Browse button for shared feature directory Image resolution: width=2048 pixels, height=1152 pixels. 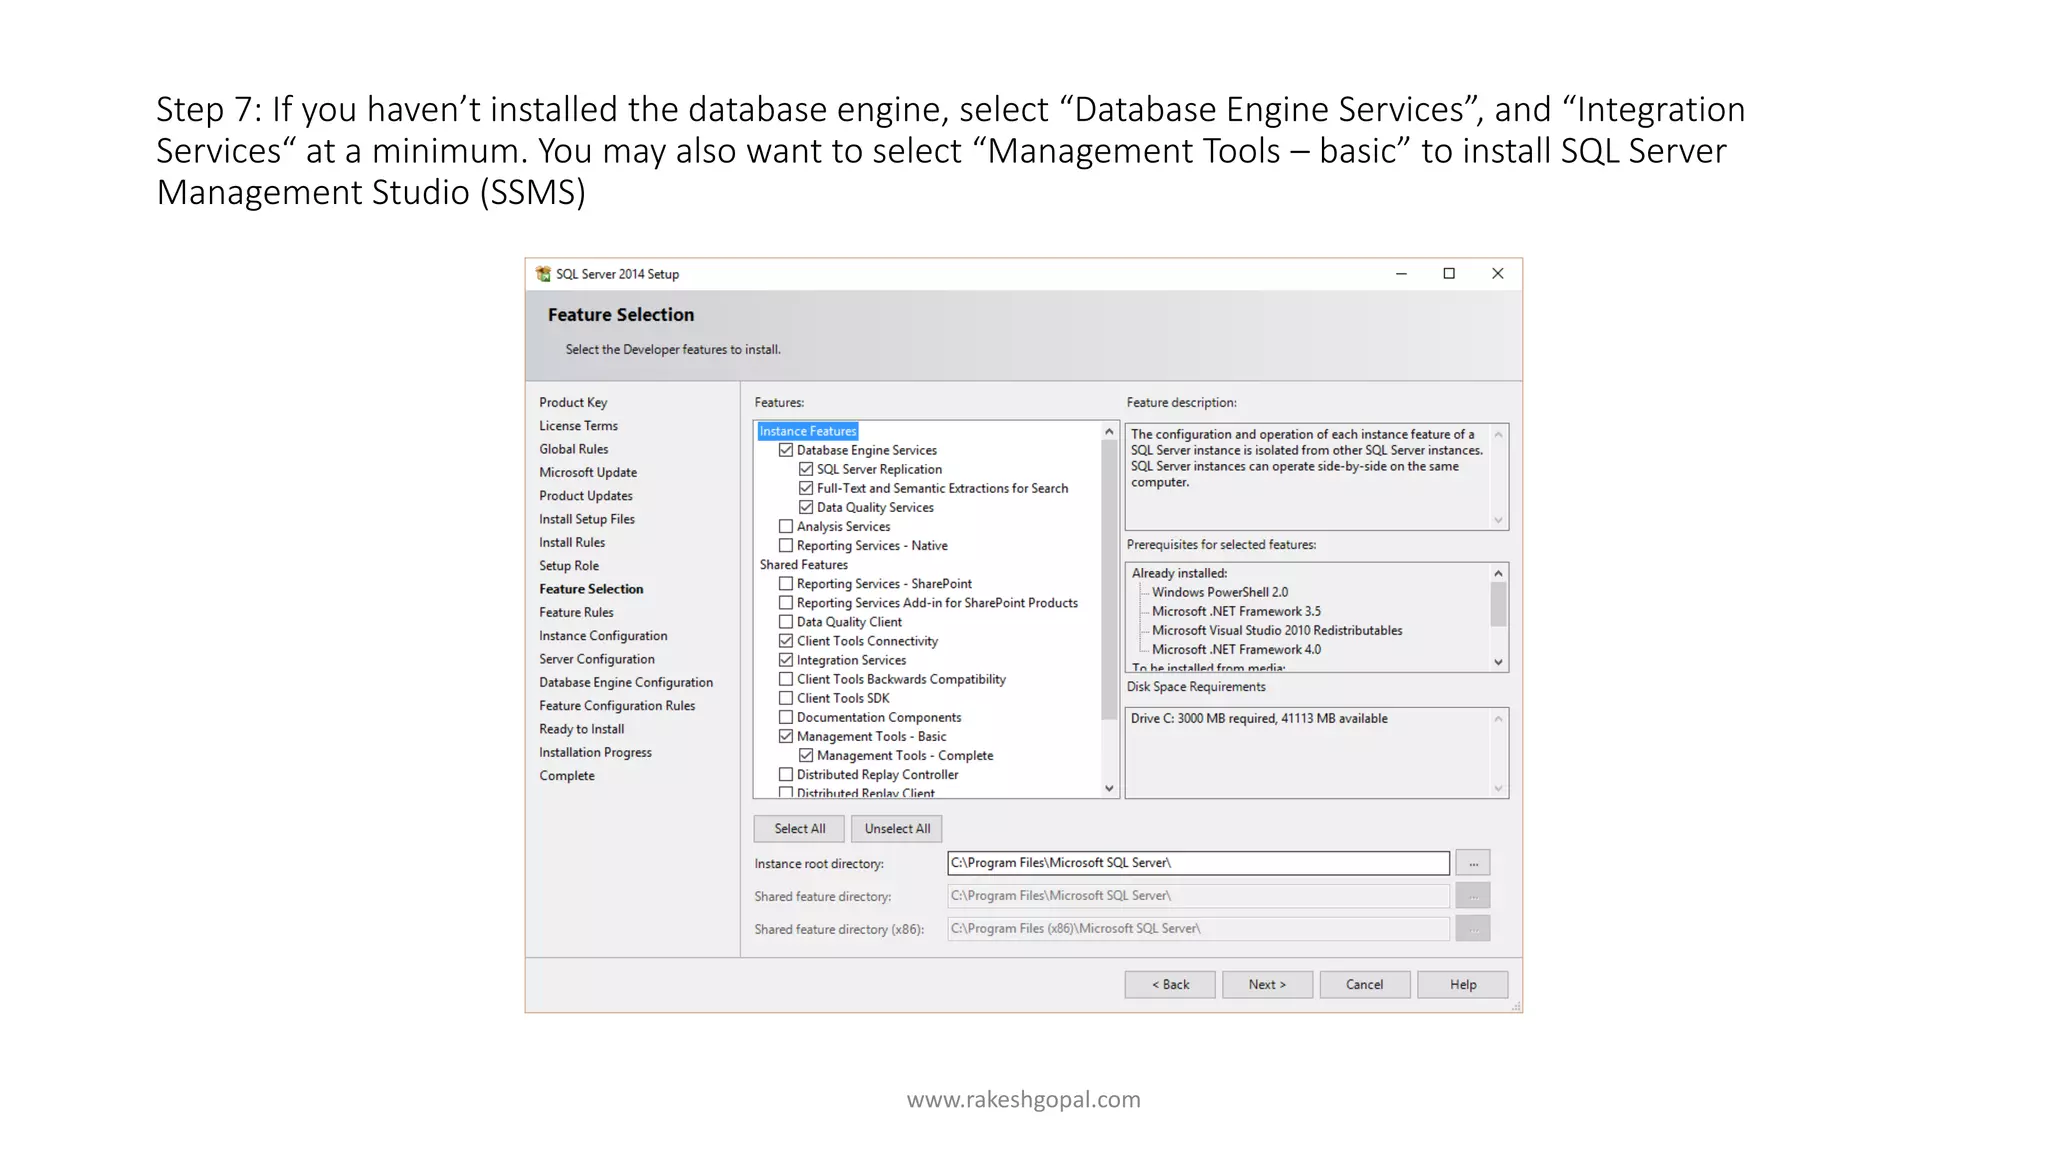point(1473,896)
